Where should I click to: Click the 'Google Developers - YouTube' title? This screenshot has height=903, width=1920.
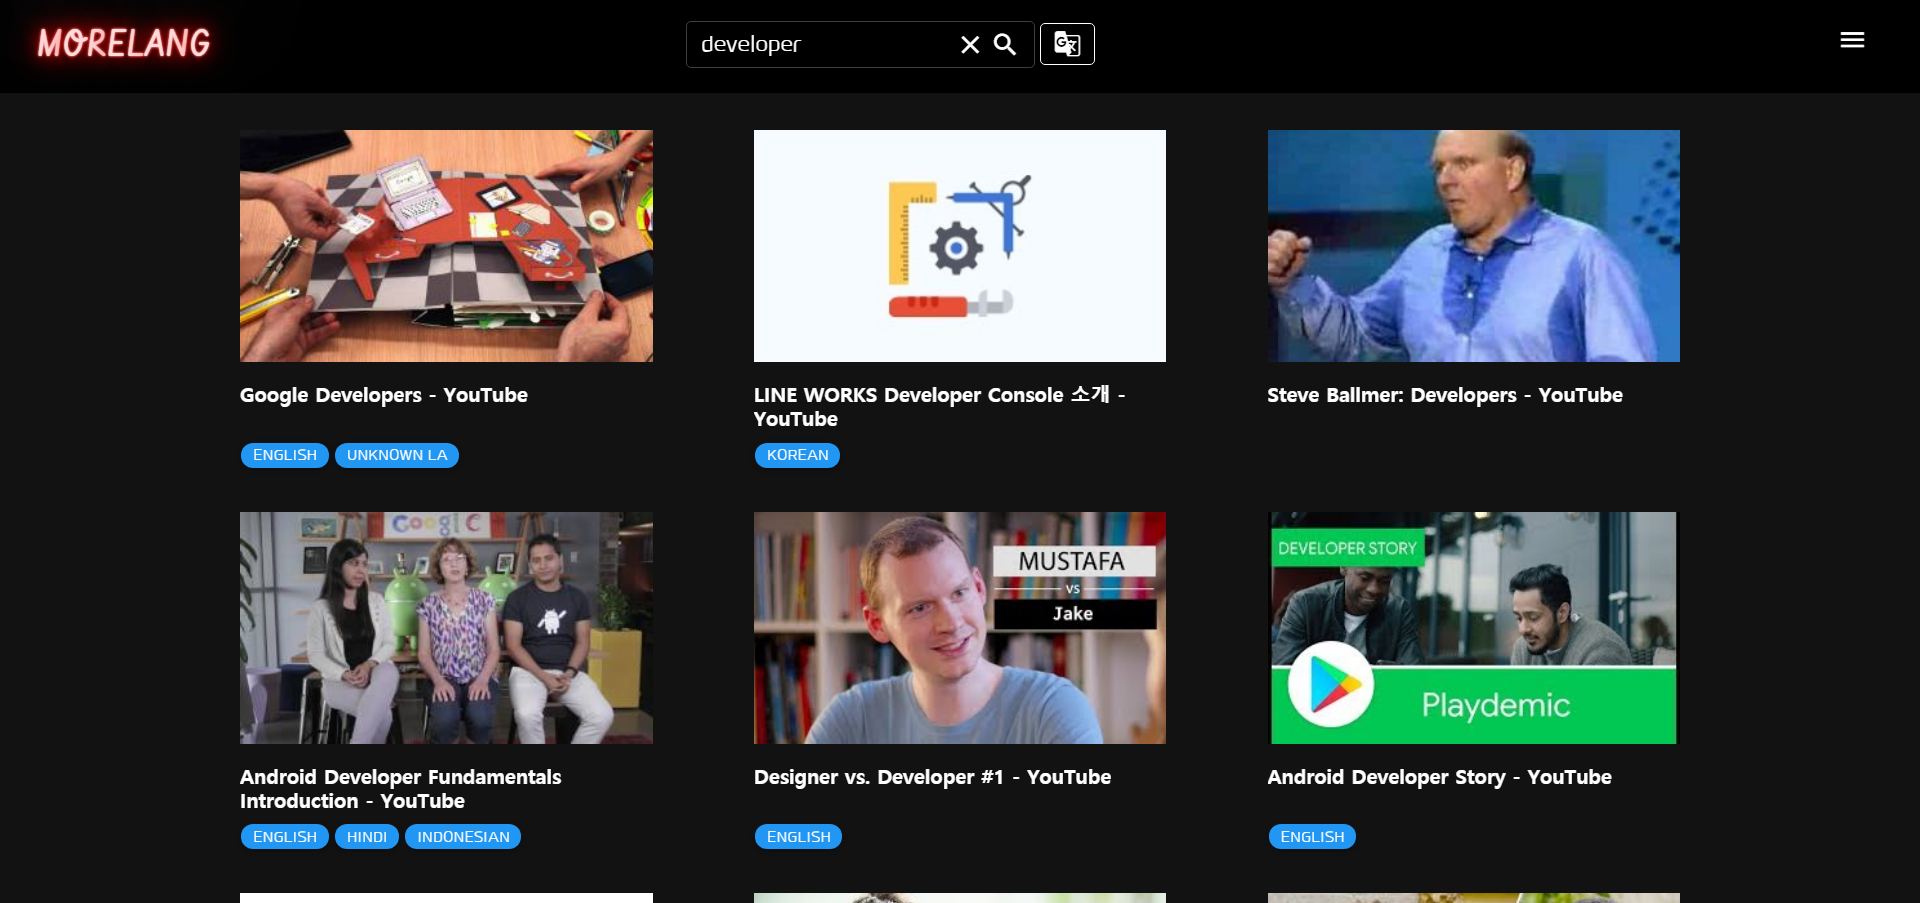tap(384, 396)
